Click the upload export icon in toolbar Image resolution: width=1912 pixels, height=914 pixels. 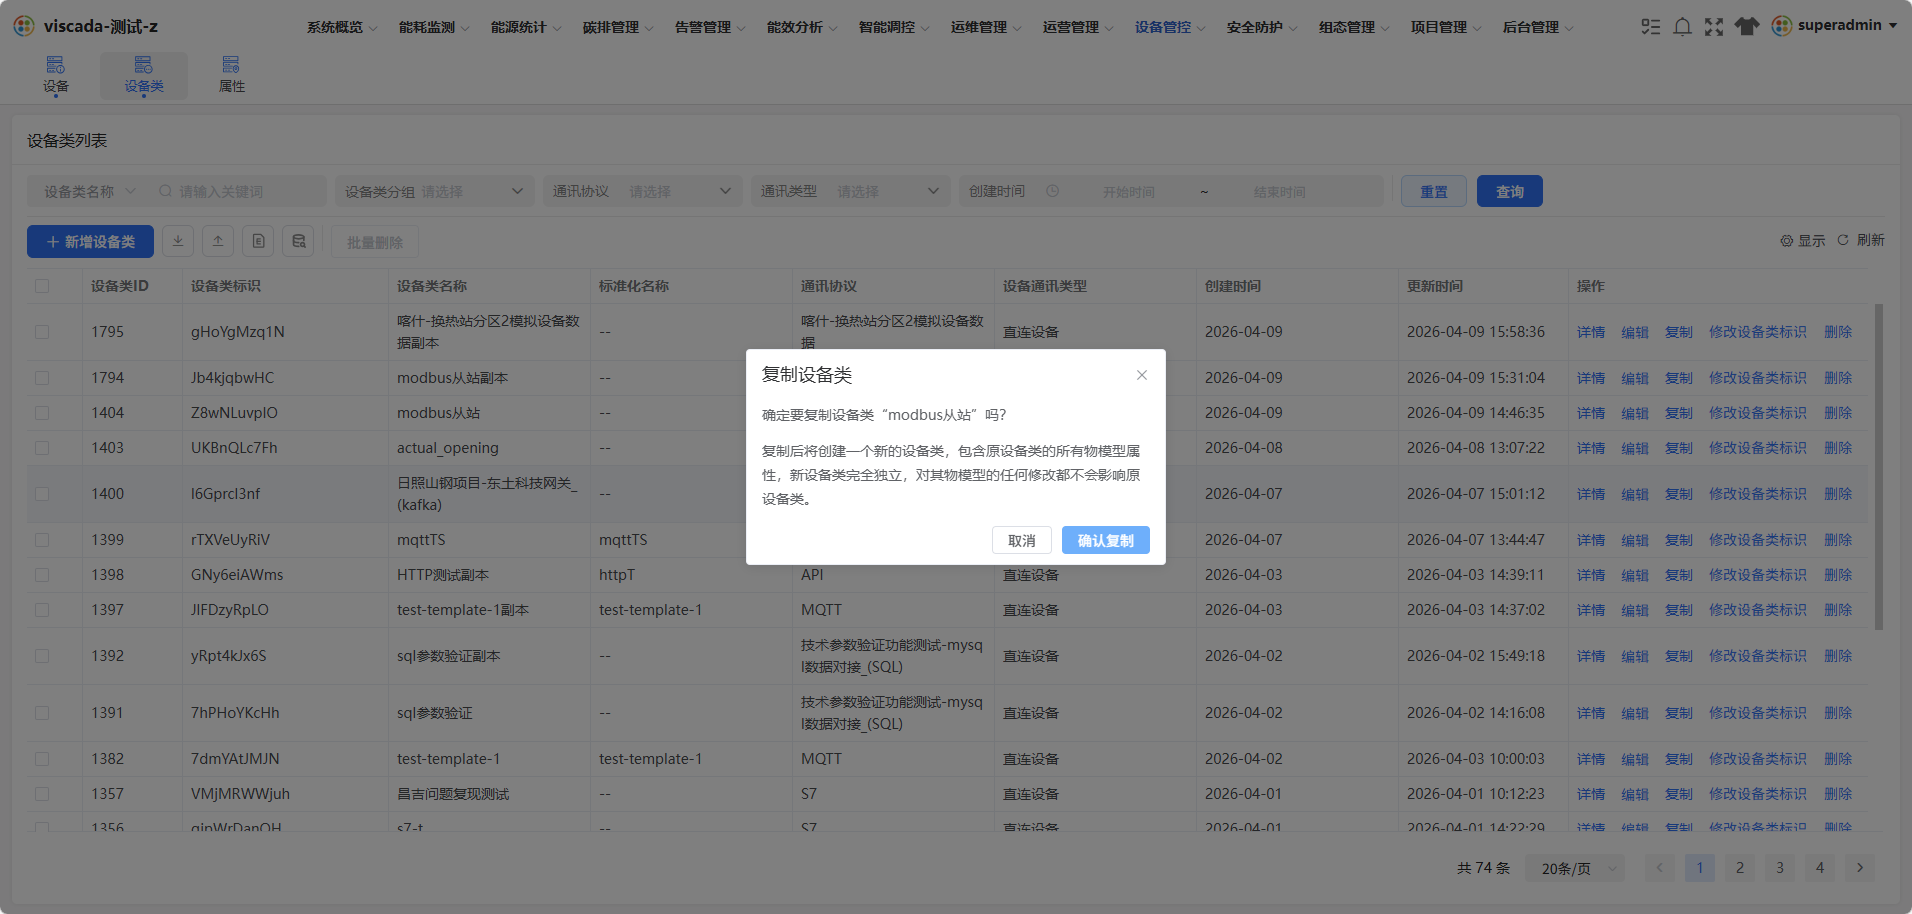pos(218,241)
